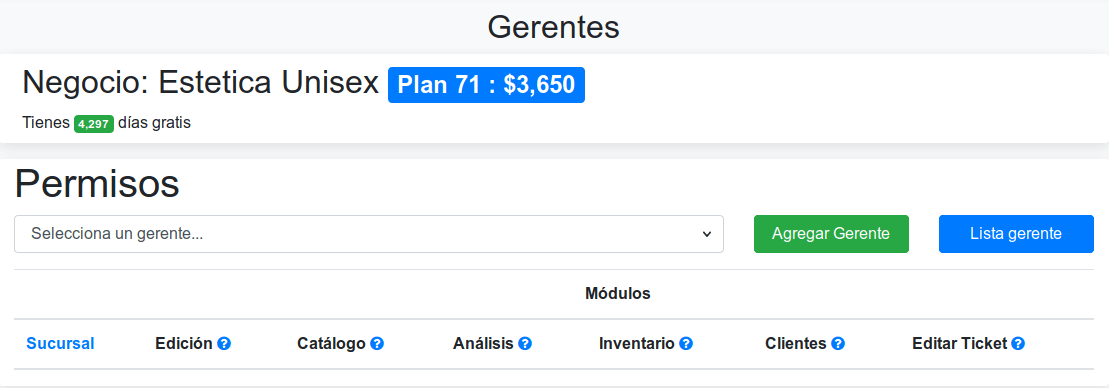Click the Módulos table heading
The height and width of the screenshot is (388, 1109).
pos(617,293)
